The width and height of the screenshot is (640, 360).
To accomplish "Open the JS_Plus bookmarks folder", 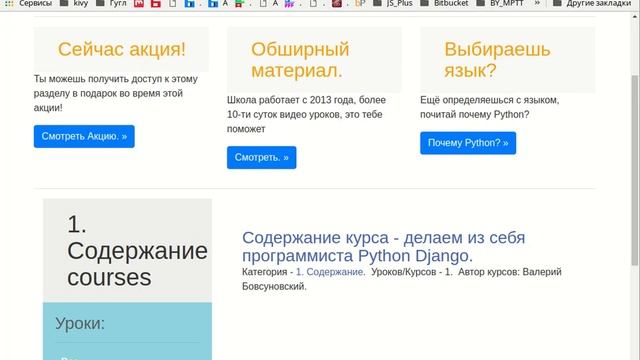I will [x=393, y=3].
